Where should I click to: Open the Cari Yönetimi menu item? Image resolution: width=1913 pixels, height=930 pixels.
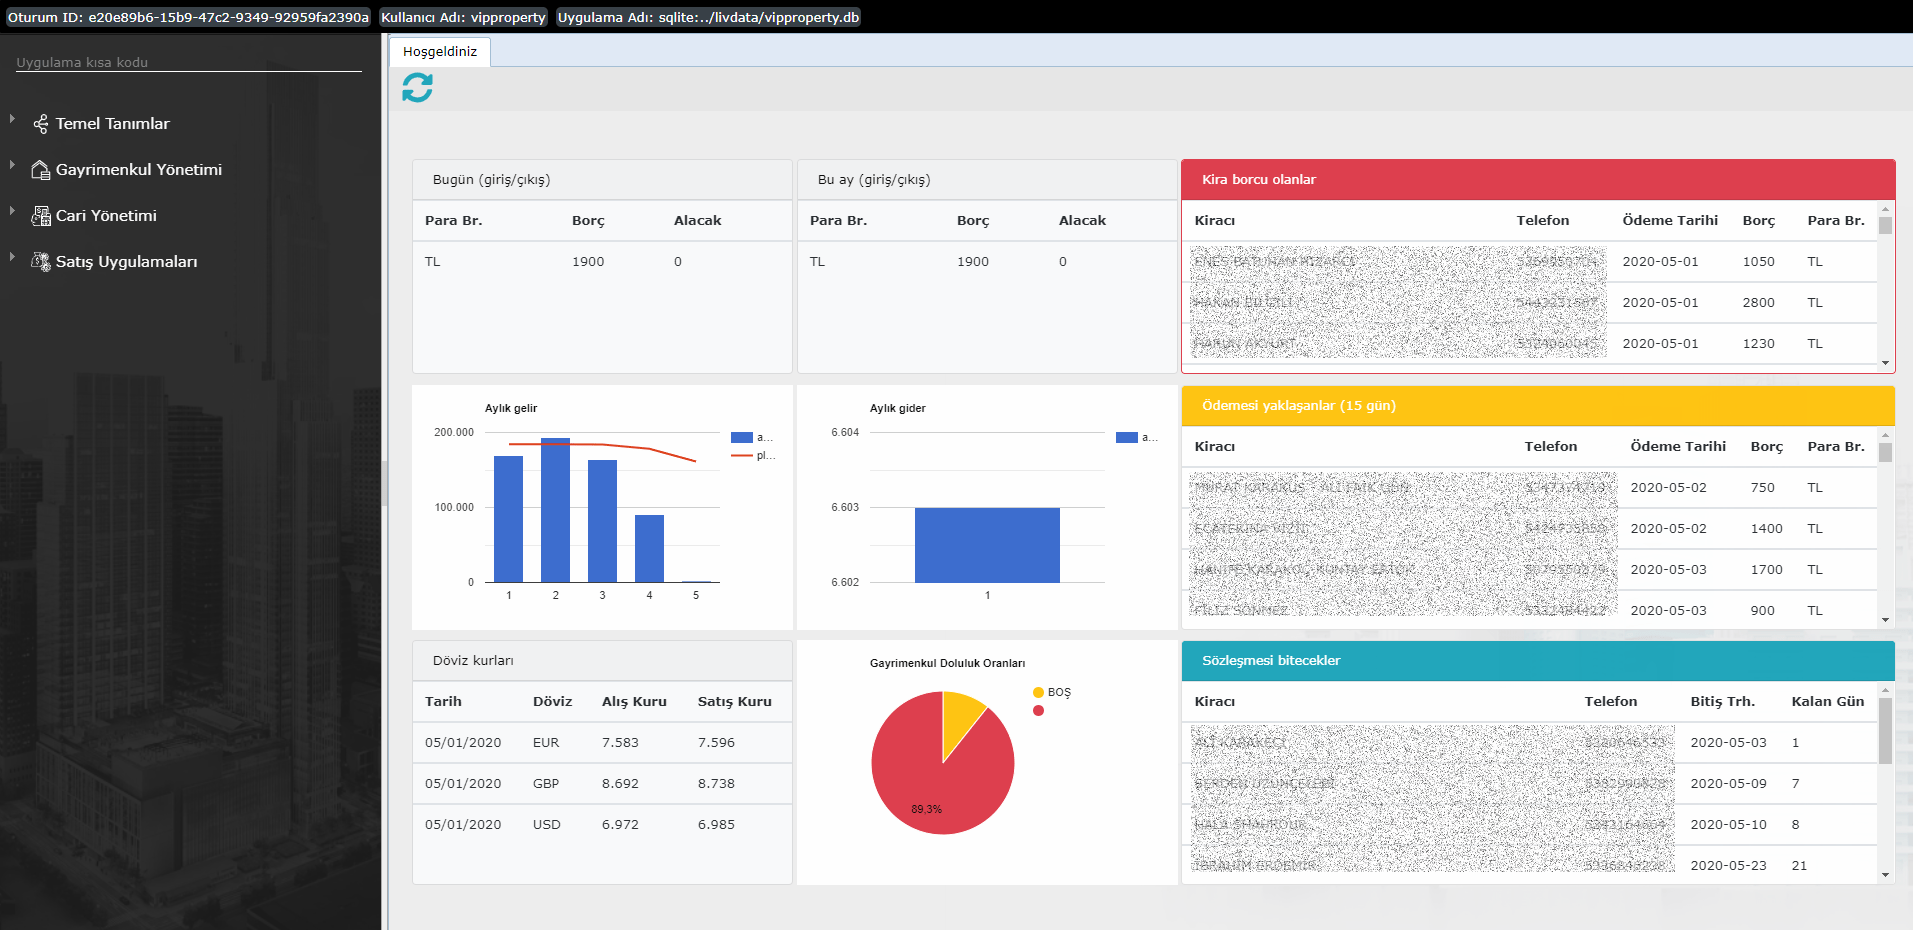click(x=105, y=215)
